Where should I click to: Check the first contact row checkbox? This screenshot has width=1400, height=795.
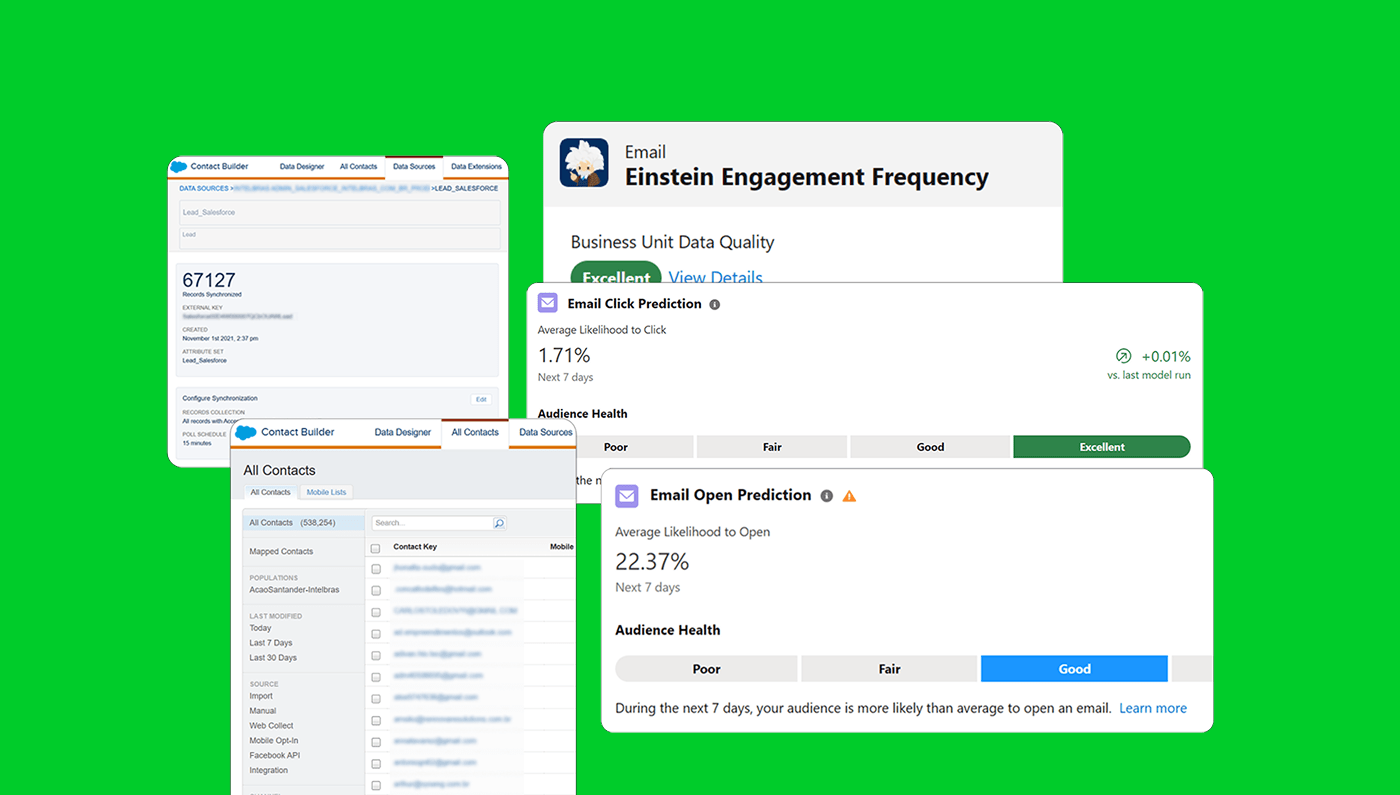pyautogui.click(x=376, y=569)
